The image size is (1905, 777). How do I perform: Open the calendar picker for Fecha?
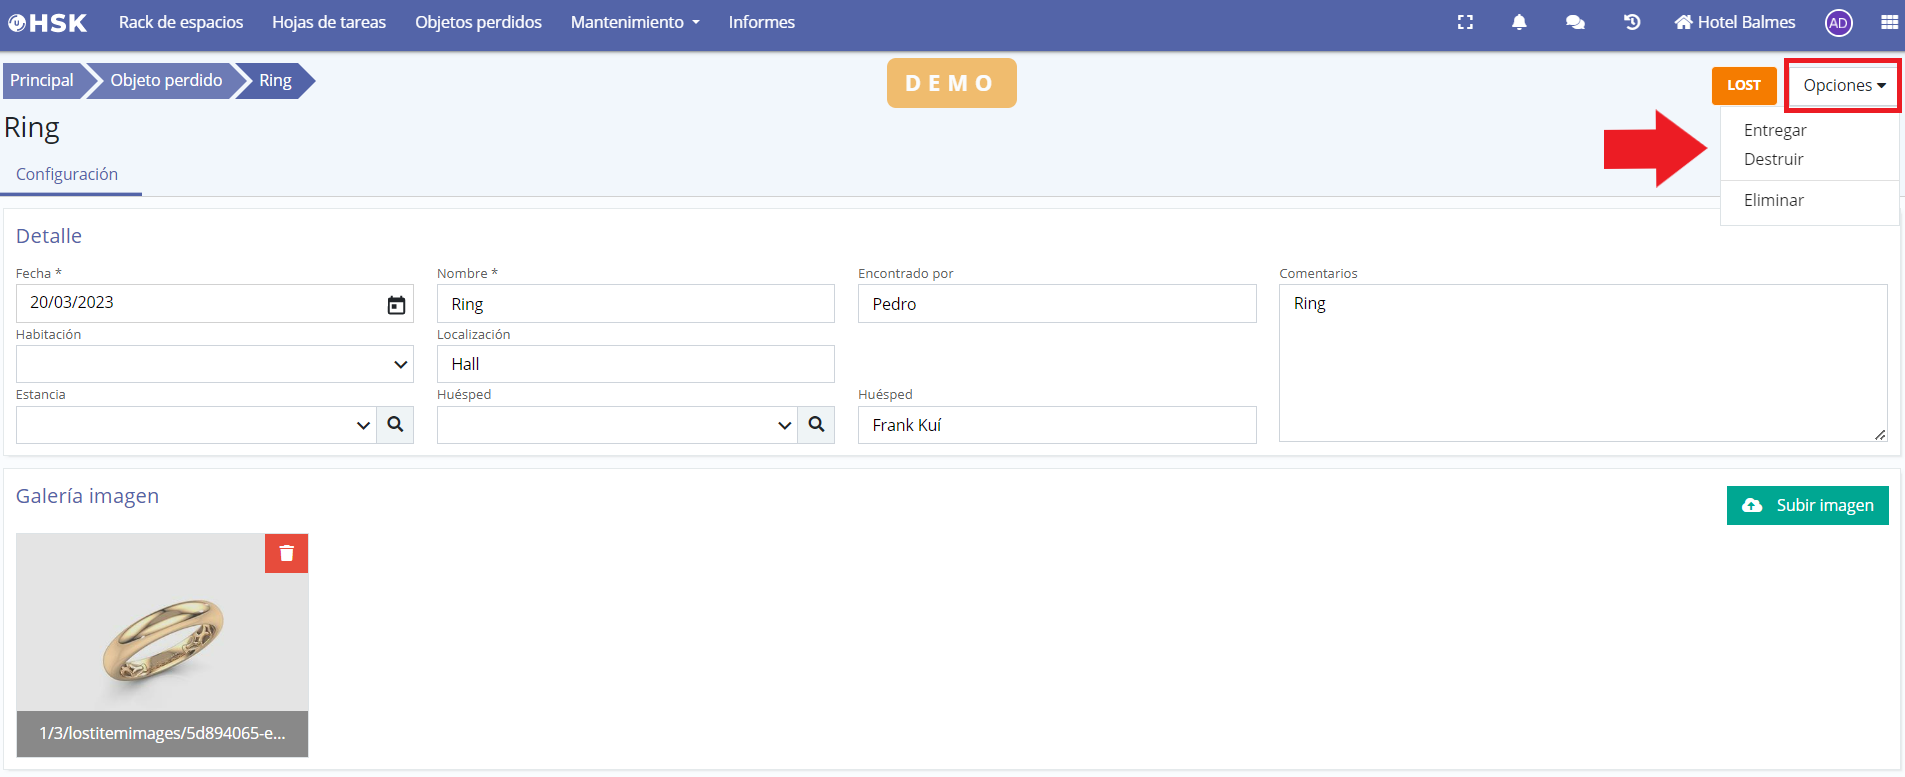tap(396, 305)
